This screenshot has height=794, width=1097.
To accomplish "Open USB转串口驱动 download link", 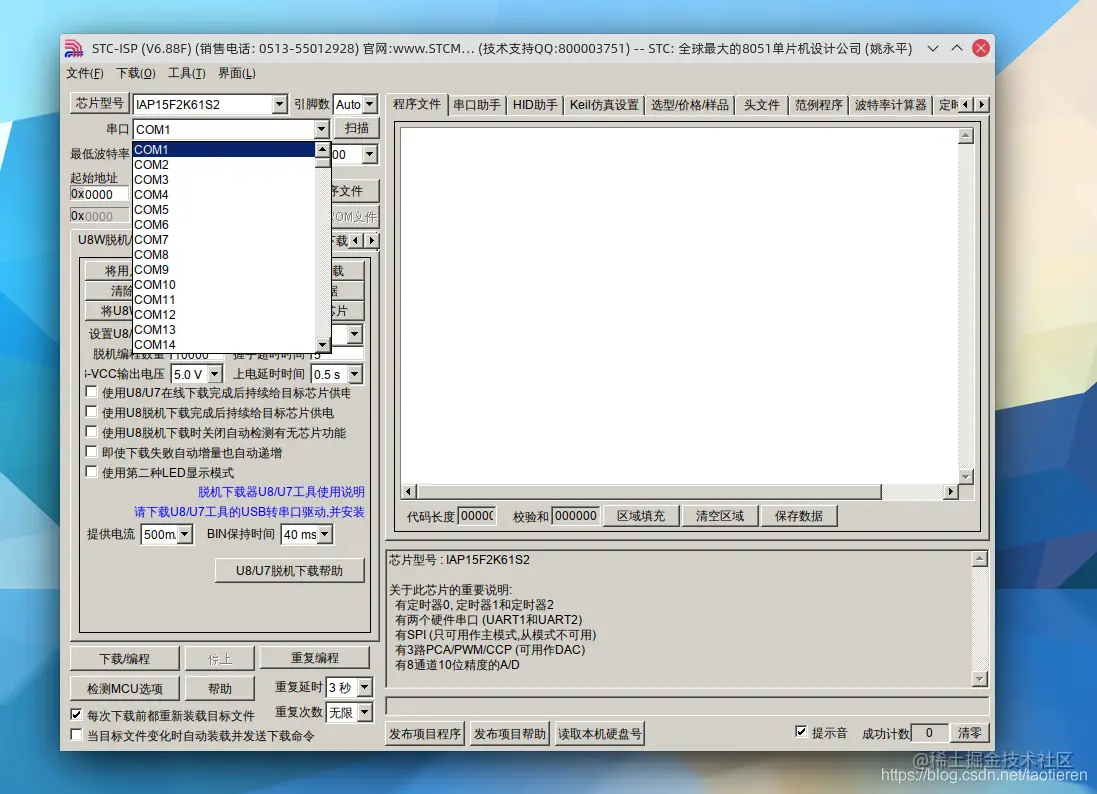I will [x=249, y=512].
